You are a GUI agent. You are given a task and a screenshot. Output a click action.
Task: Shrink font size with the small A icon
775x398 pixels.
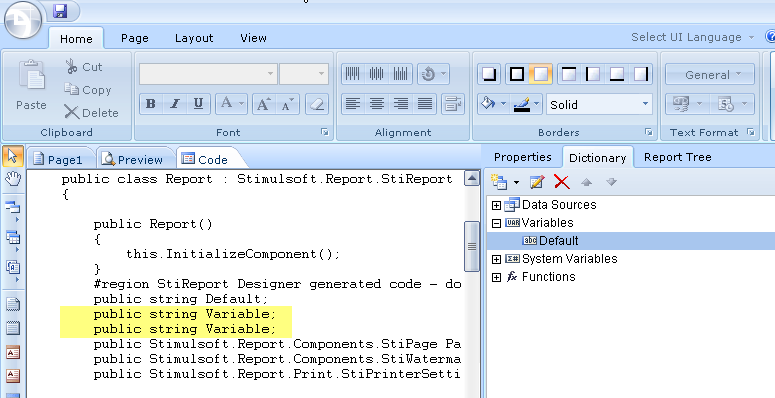coord(287,104)
